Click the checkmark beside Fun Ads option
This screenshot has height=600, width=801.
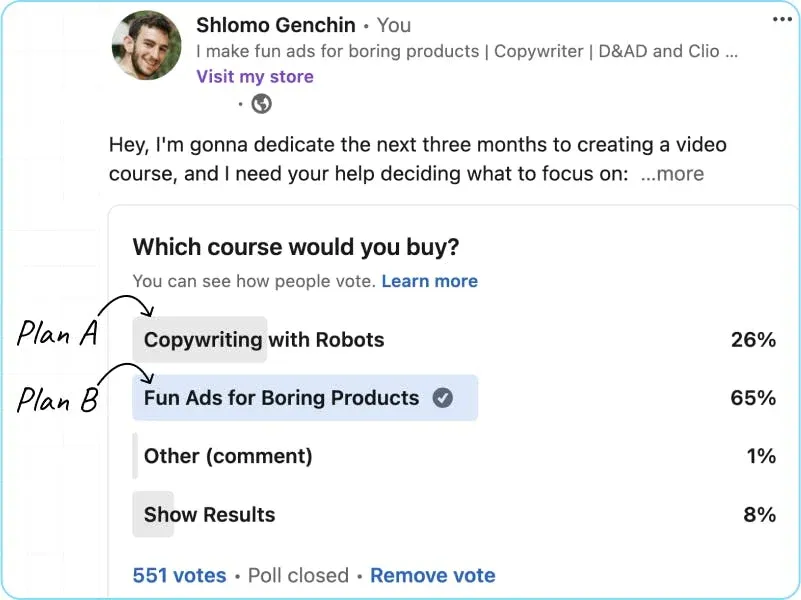tap(442, 398)
